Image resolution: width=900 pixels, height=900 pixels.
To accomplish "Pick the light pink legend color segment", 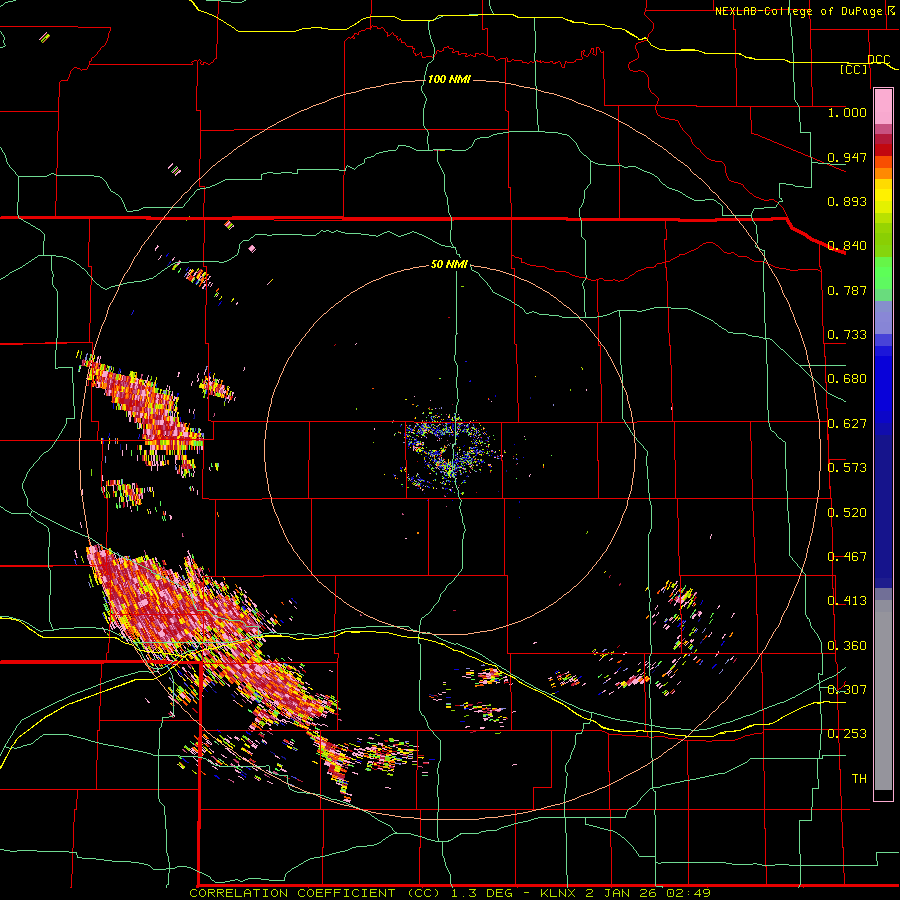I will (x=883, y=107).
